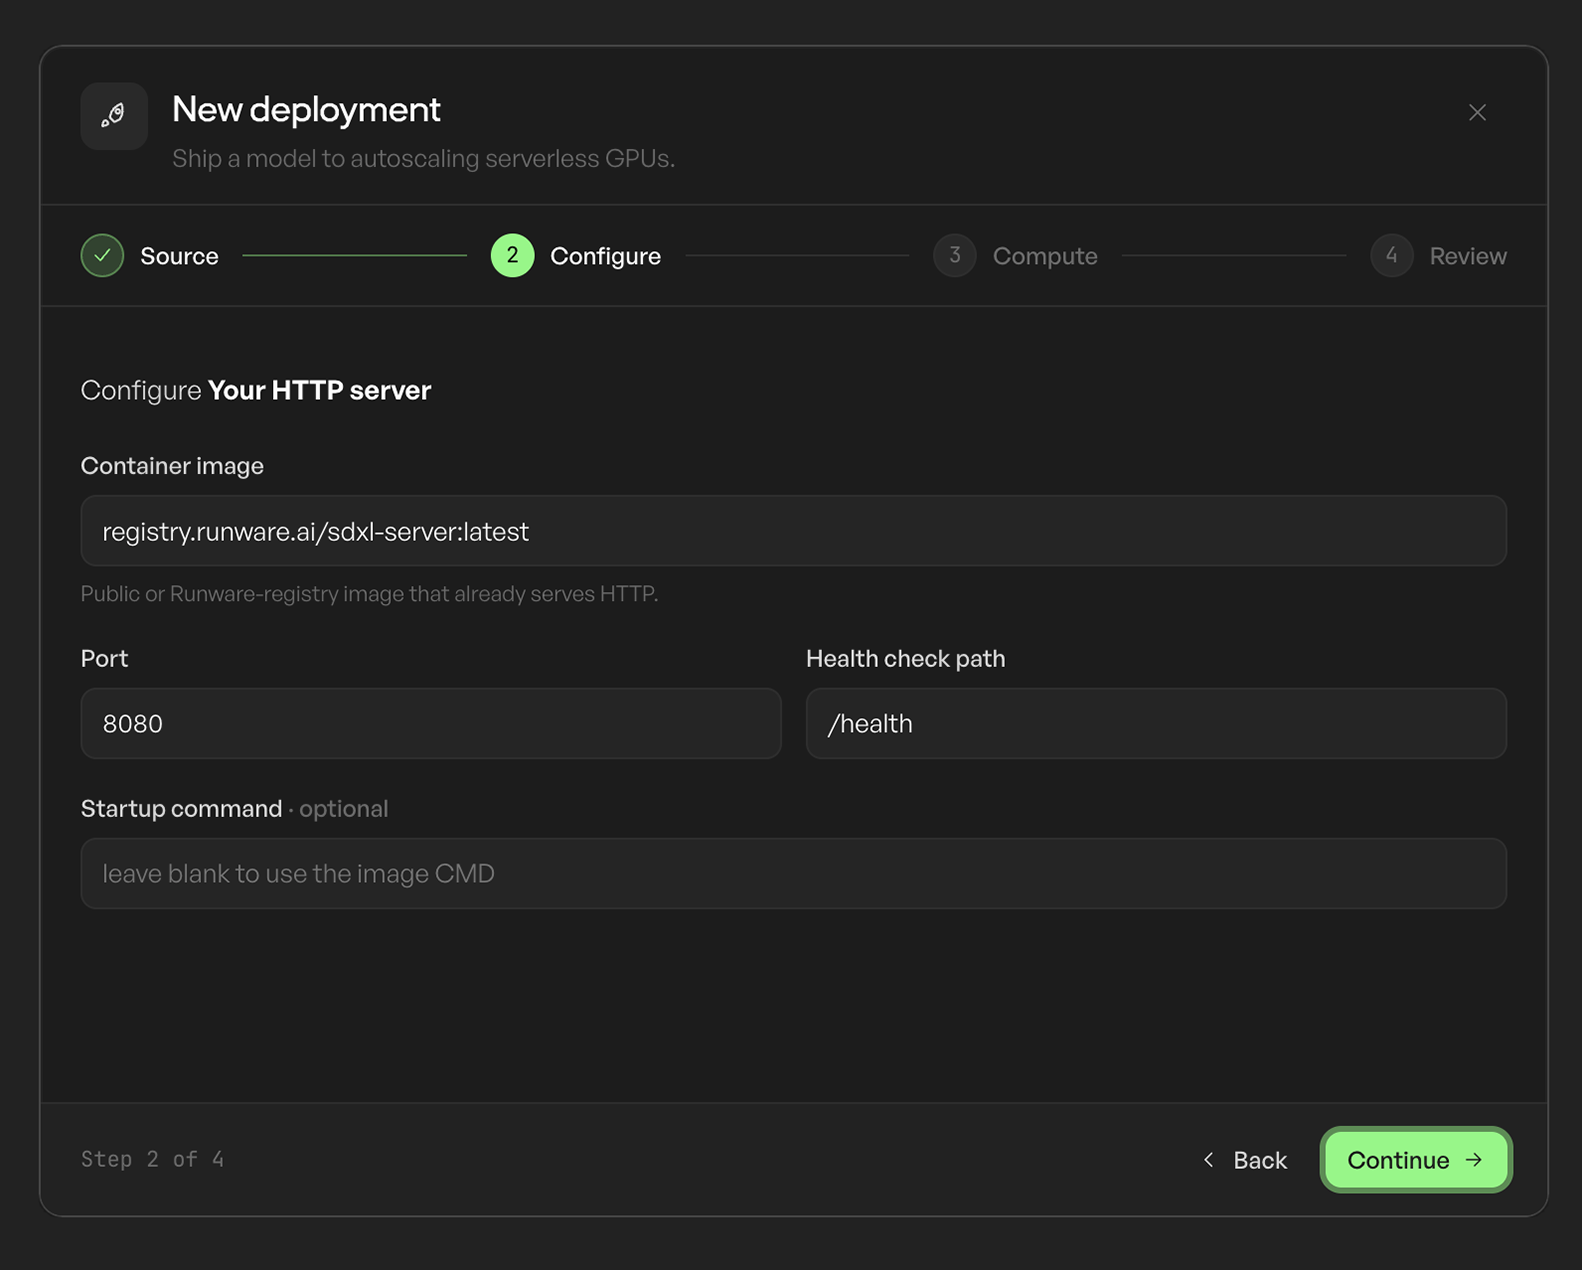
Task: Click the "Step 2 of 4" text
Action: pos(153,1159)
